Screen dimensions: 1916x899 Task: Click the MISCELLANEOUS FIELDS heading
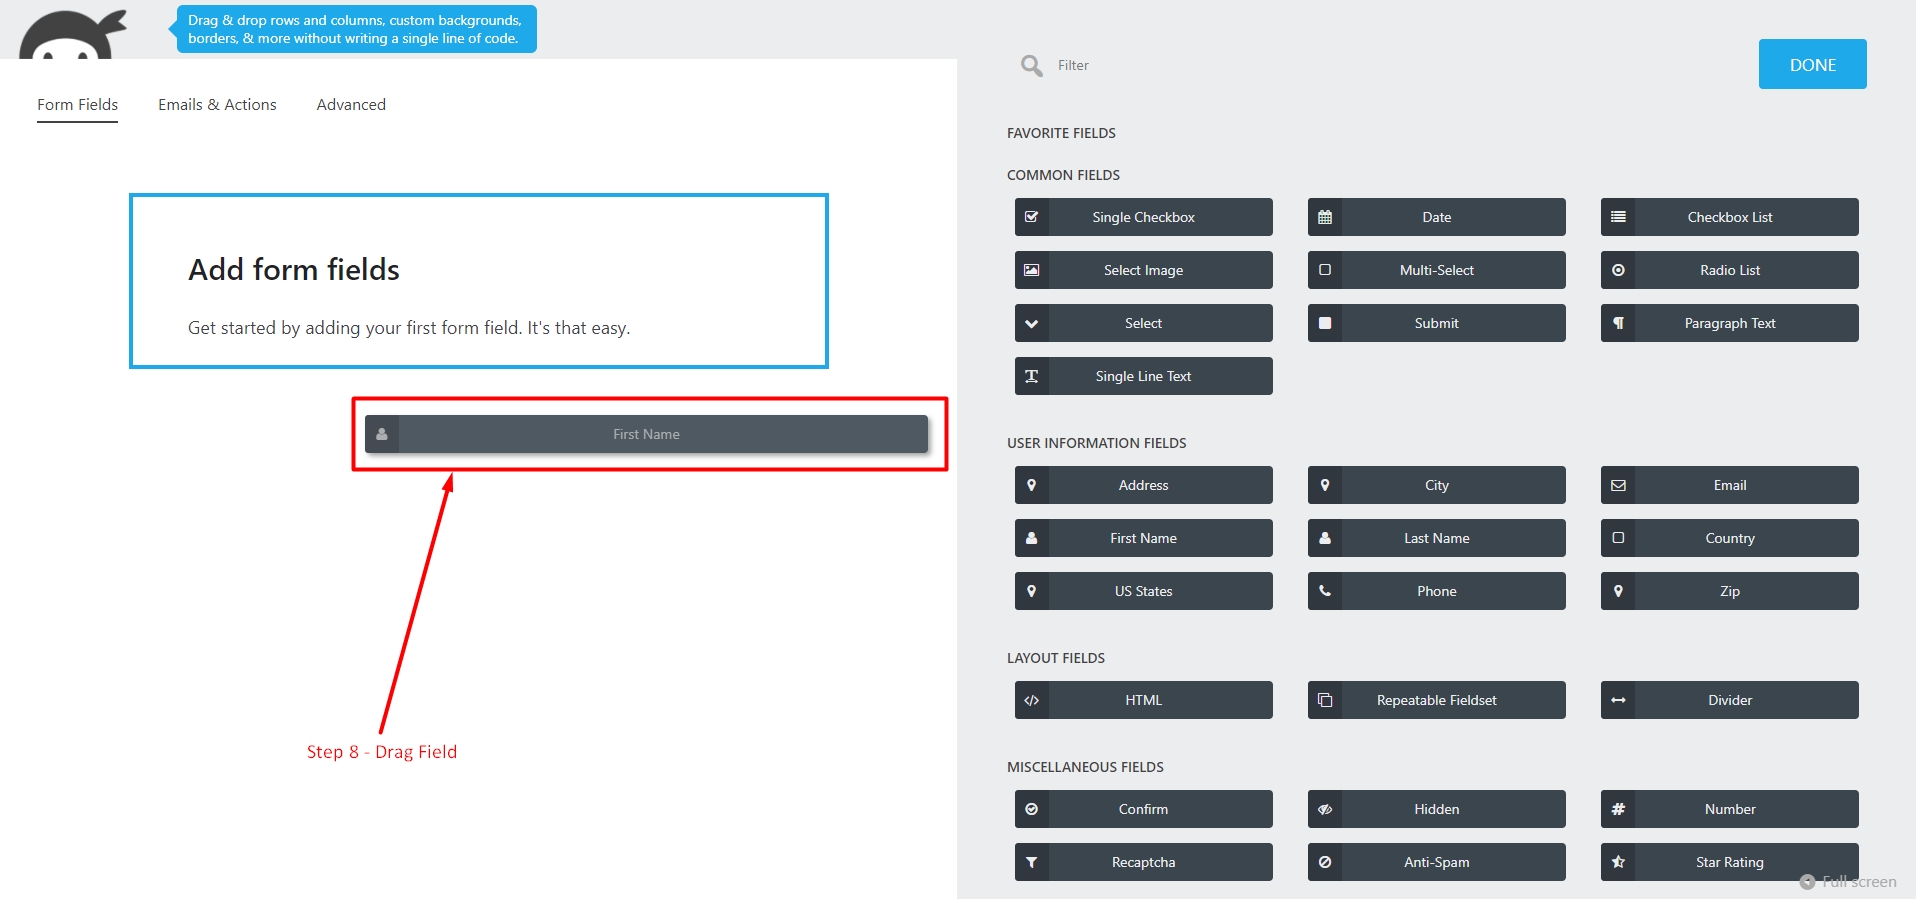click(1085, 767)
